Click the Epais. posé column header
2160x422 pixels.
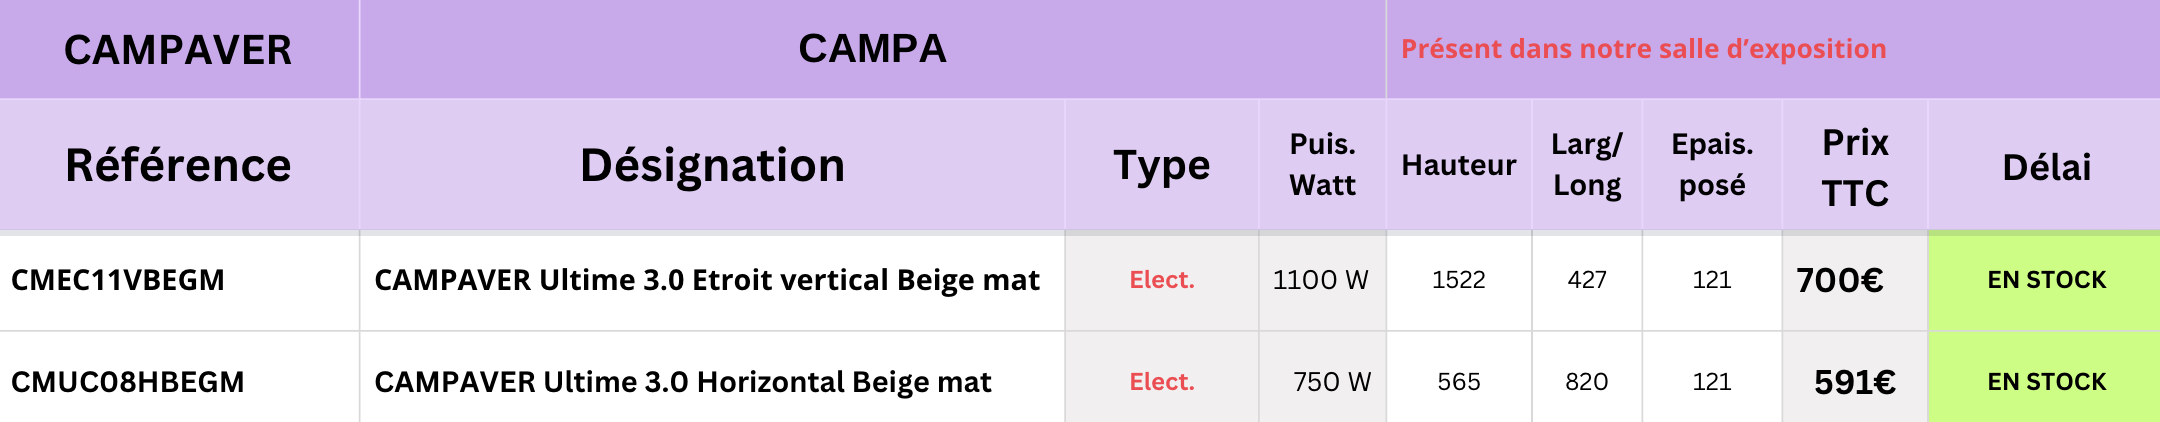1712,165
